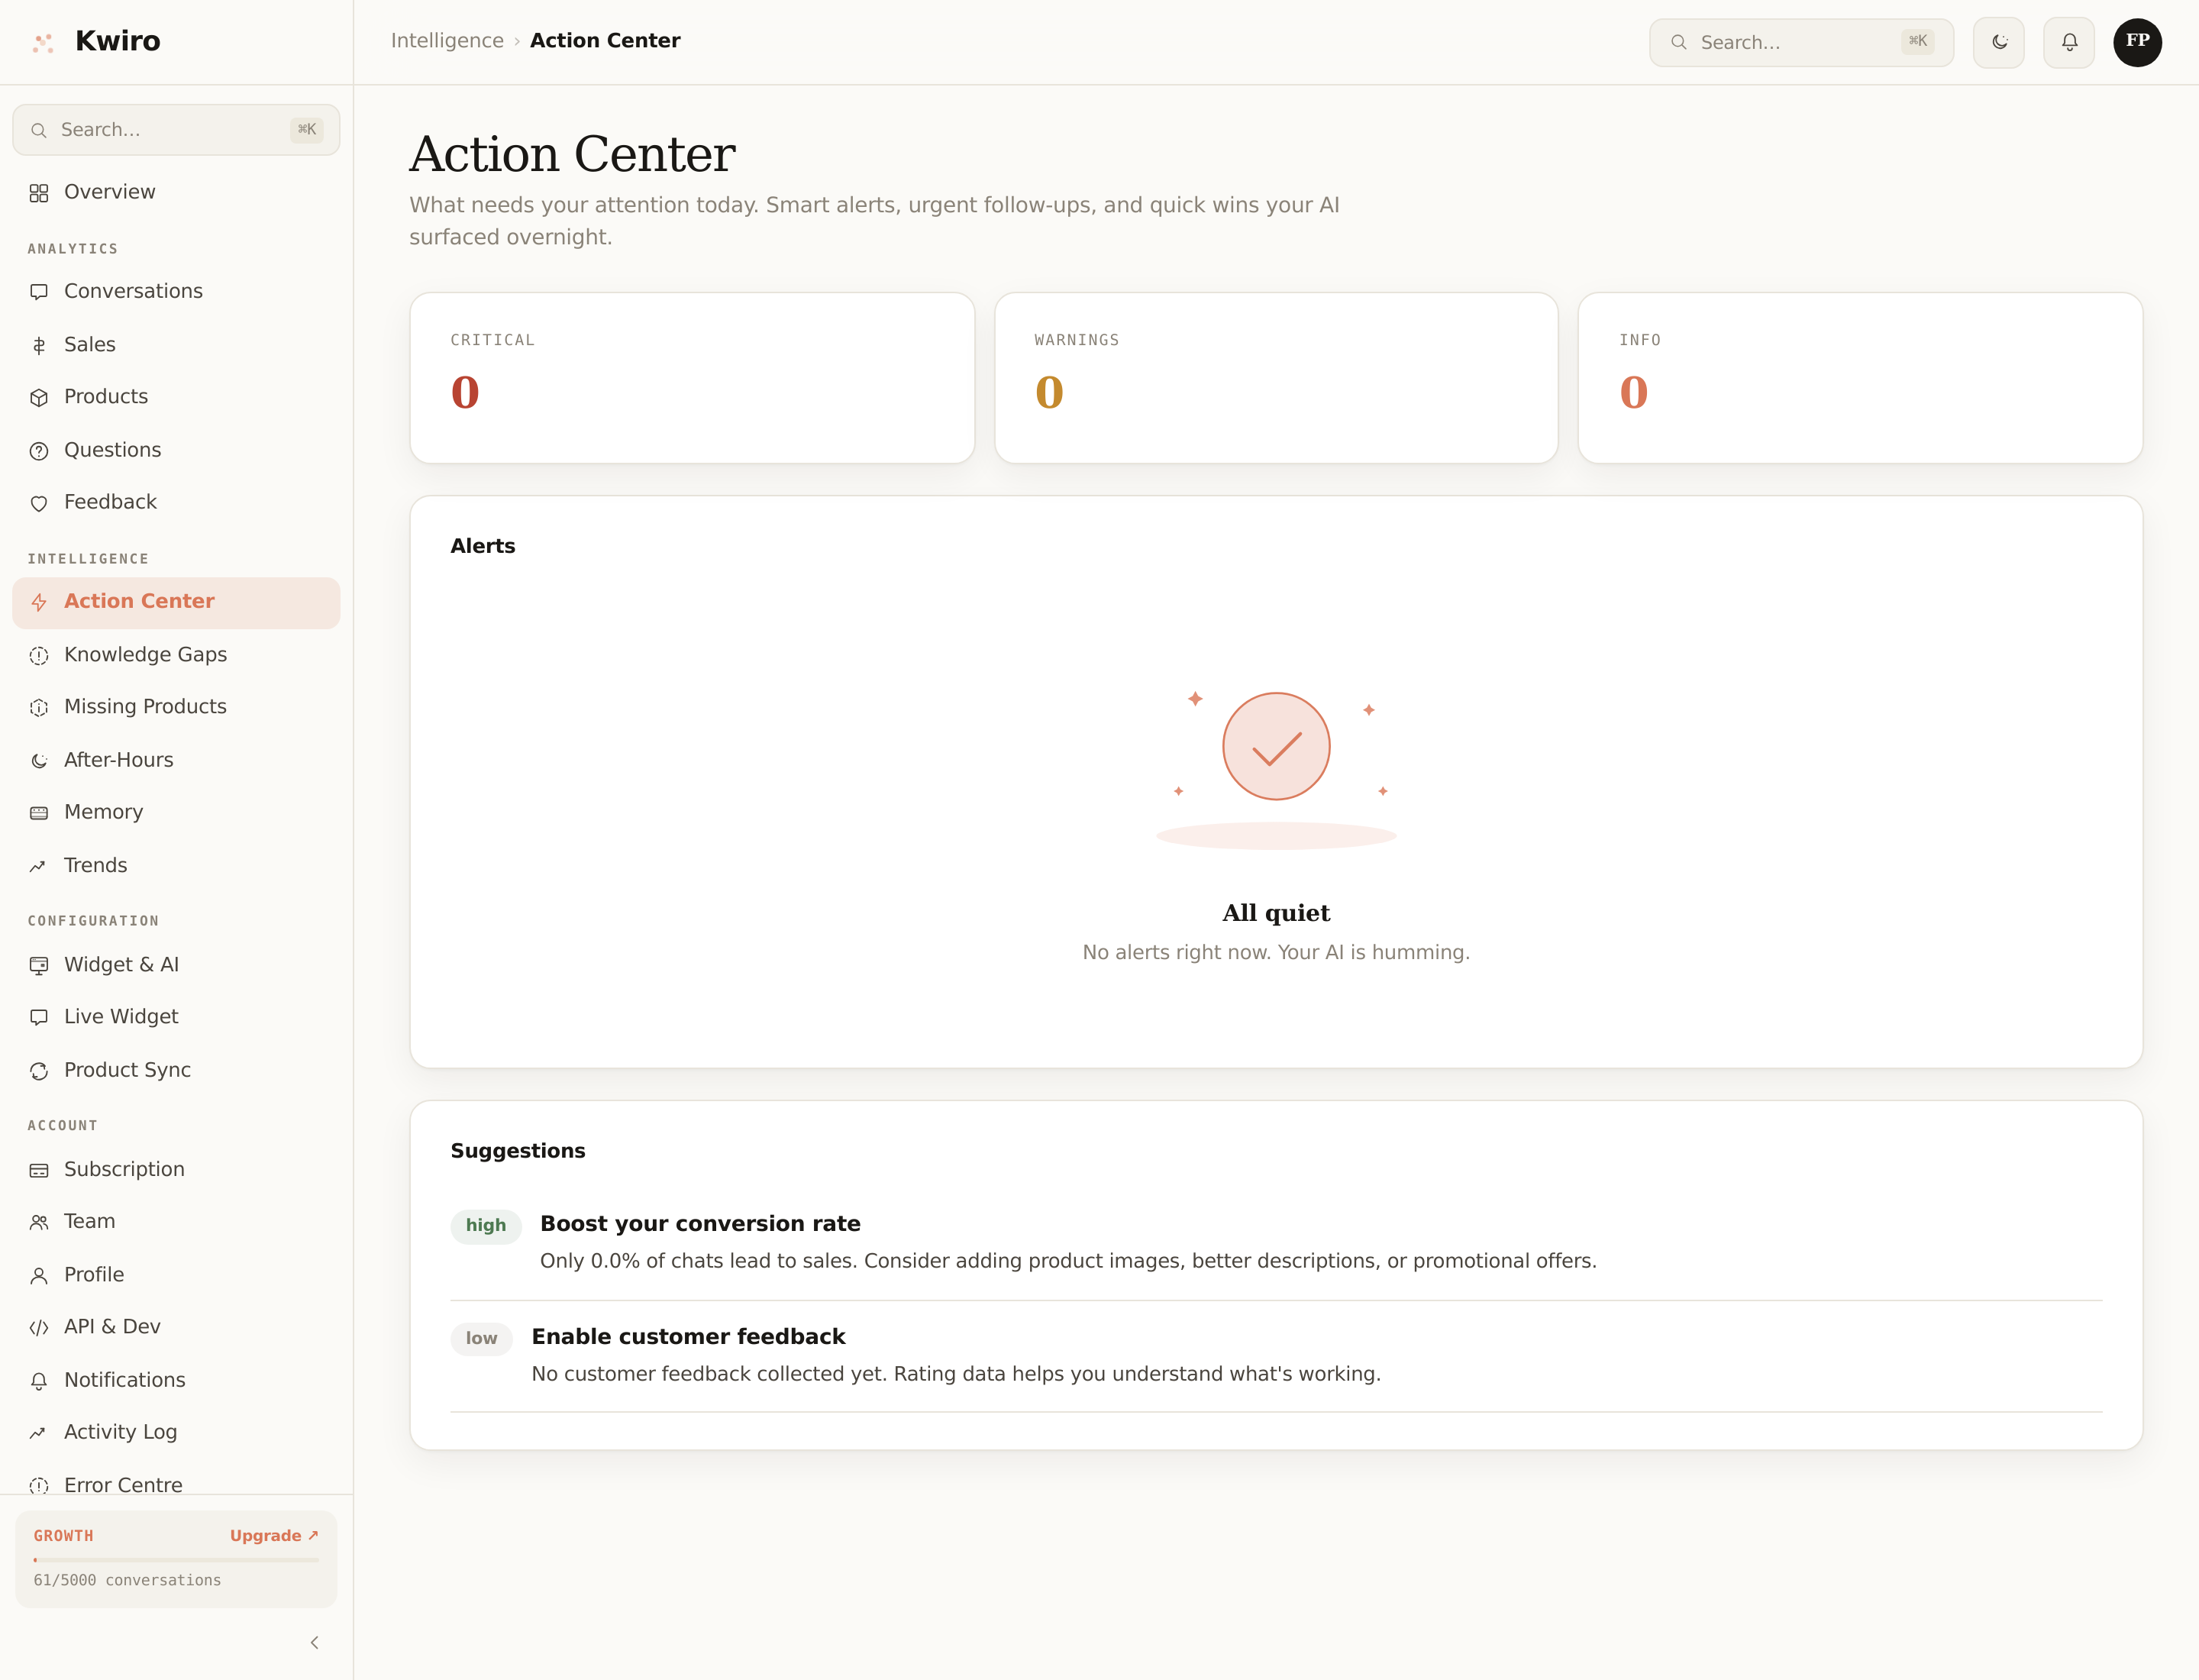The image size is (2199, 1680).
Task: Click the Team nav label
Action: tap(89, 1221)
